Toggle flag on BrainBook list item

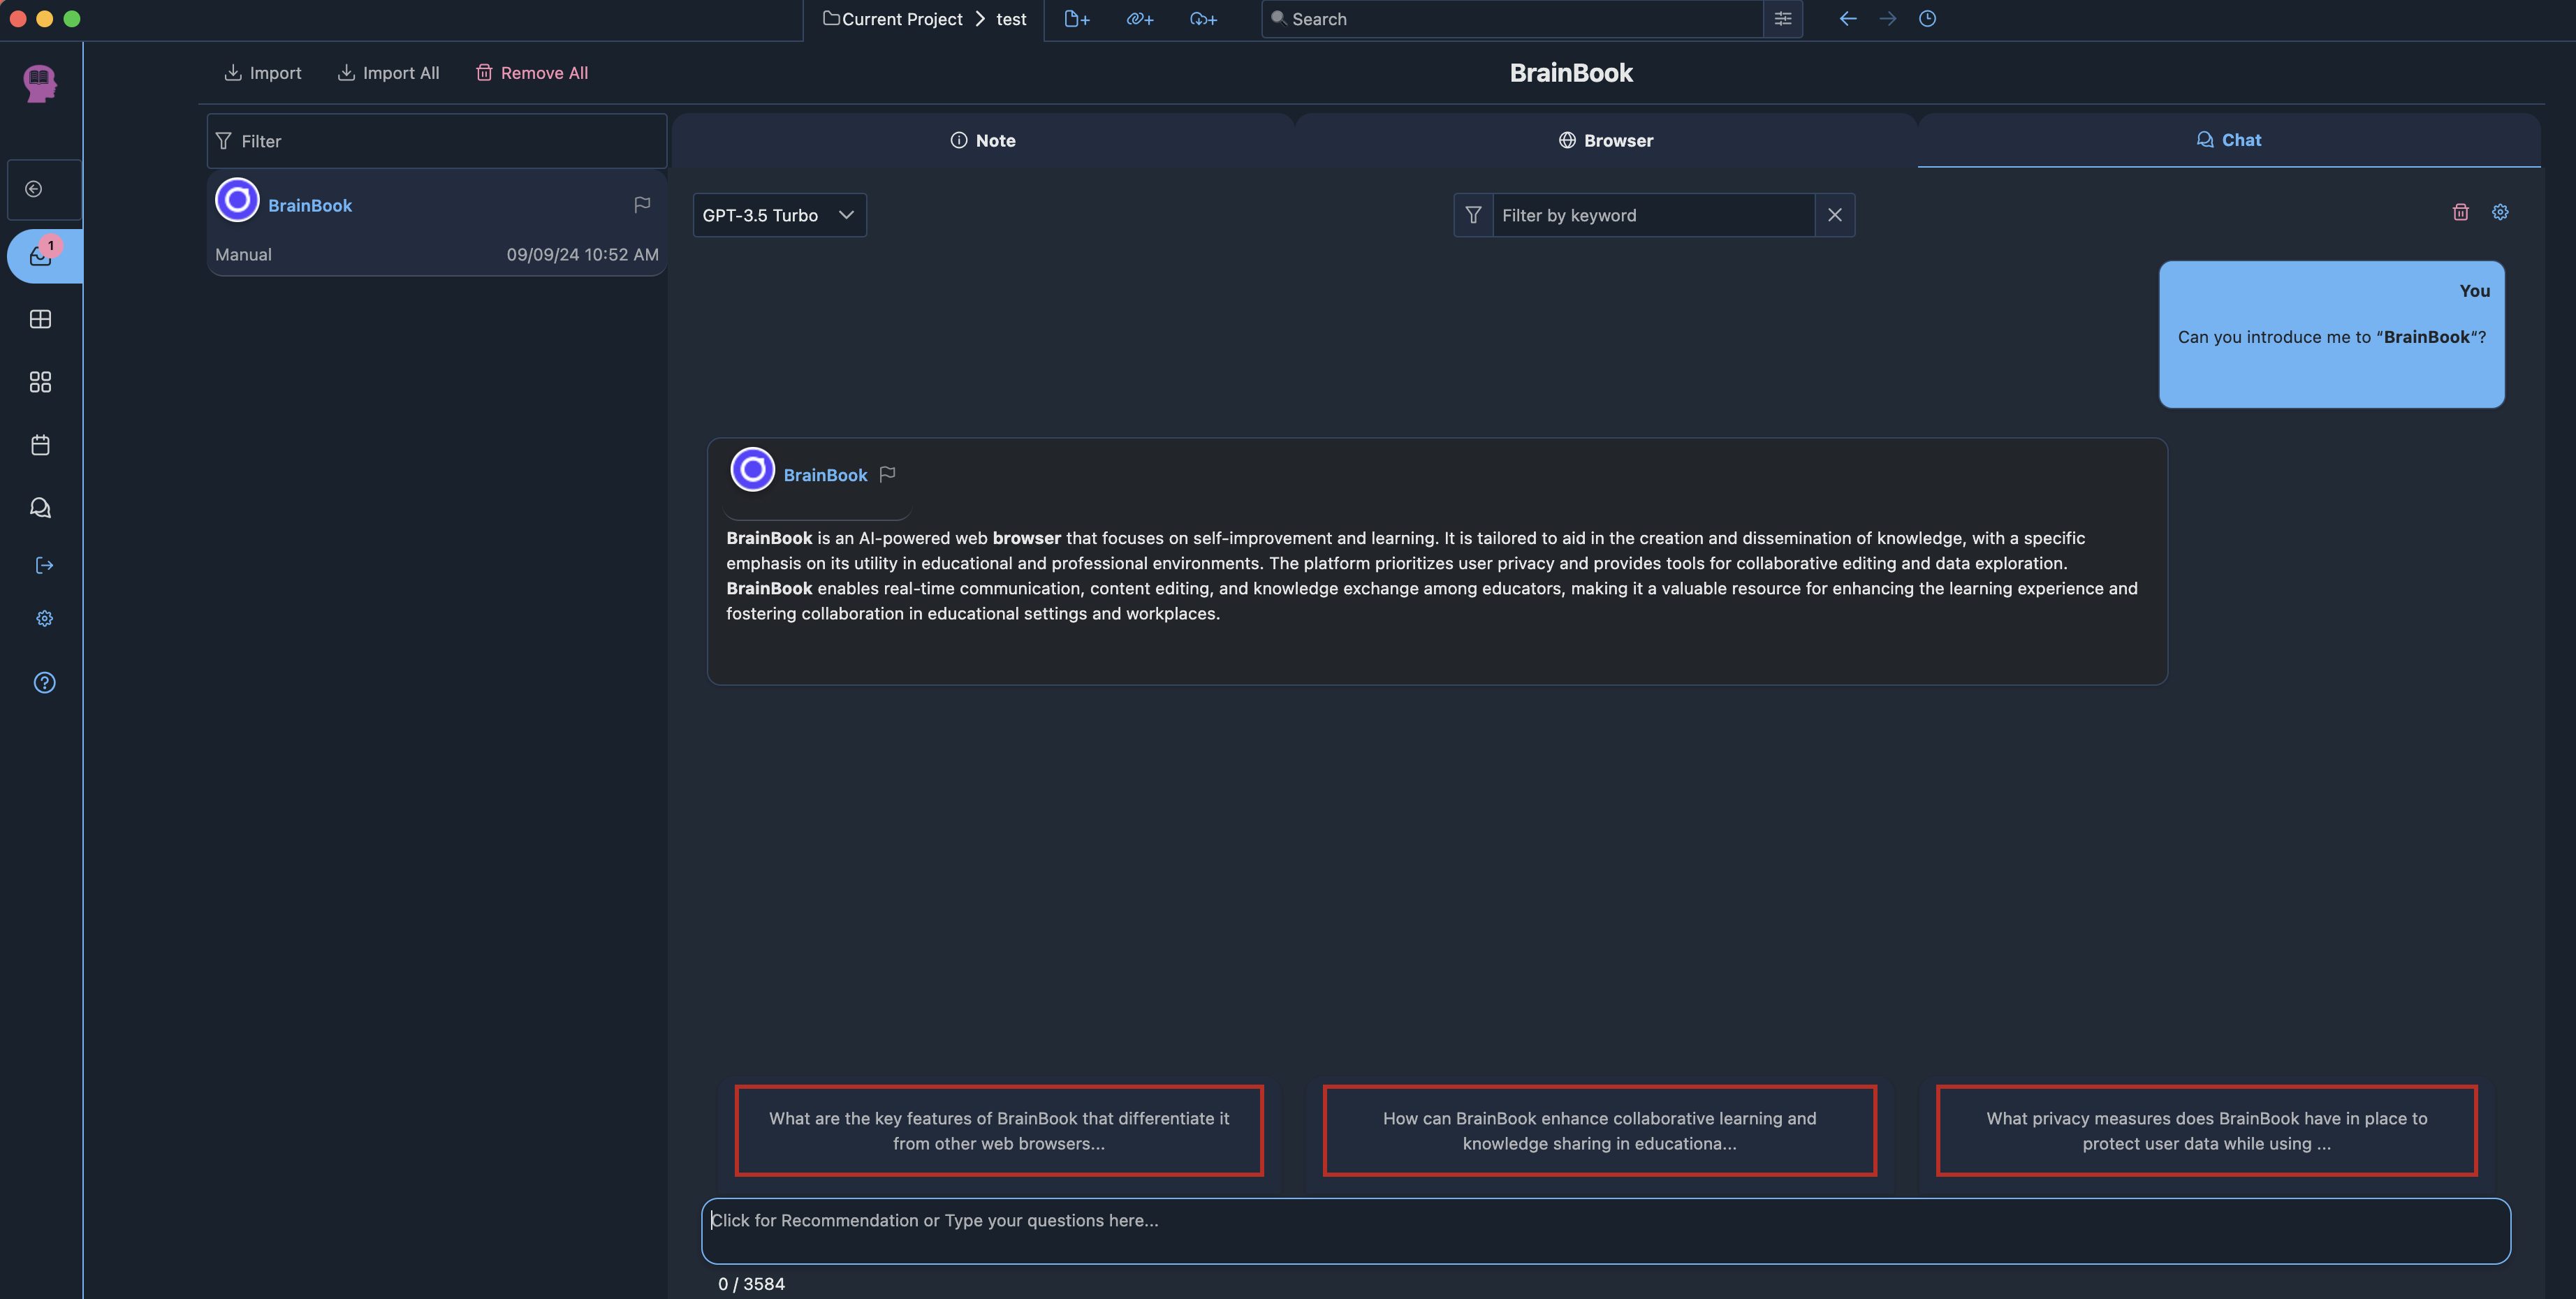click(x=642, y=205)
